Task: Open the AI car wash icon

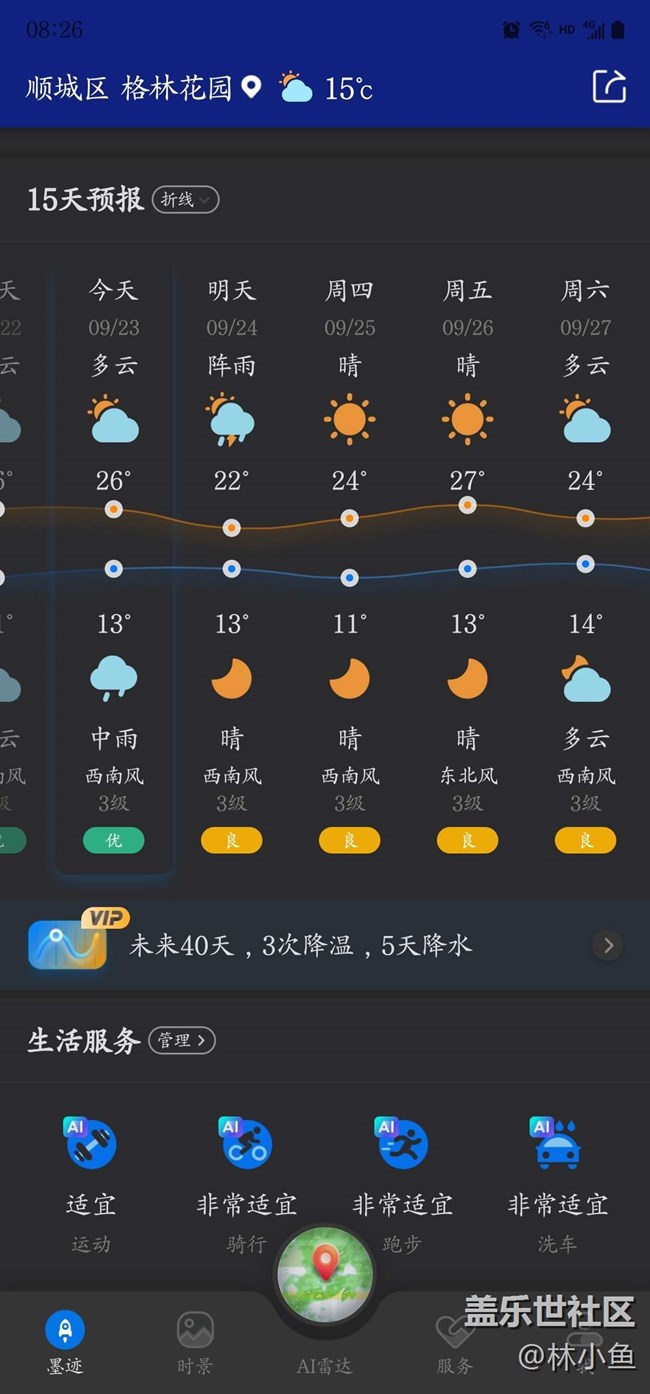Action: pyautogui.click(x=556, y=1145)
